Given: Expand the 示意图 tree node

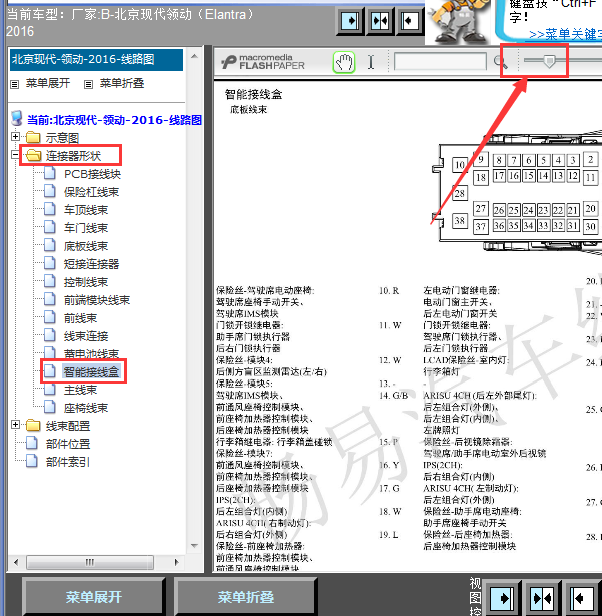Looking at the screenshot, I should (15, 137).
